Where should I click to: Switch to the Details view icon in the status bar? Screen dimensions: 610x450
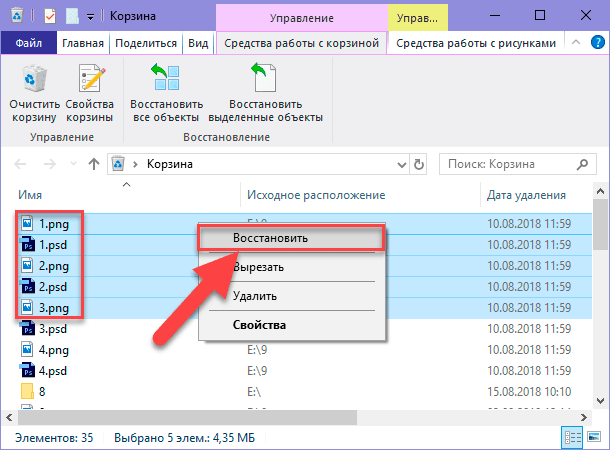[573, 438]
